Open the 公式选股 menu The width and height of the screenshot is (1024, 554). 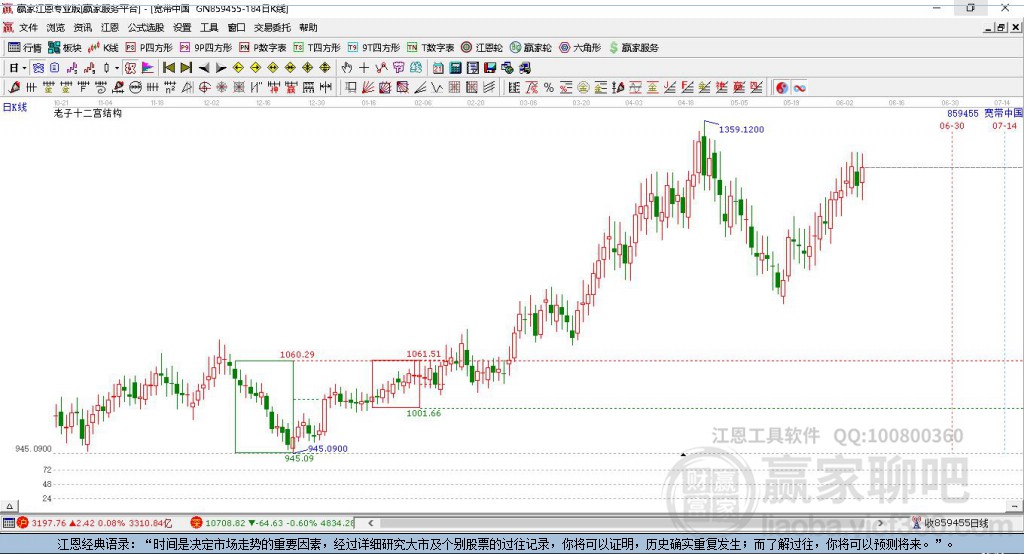[146, 27]
